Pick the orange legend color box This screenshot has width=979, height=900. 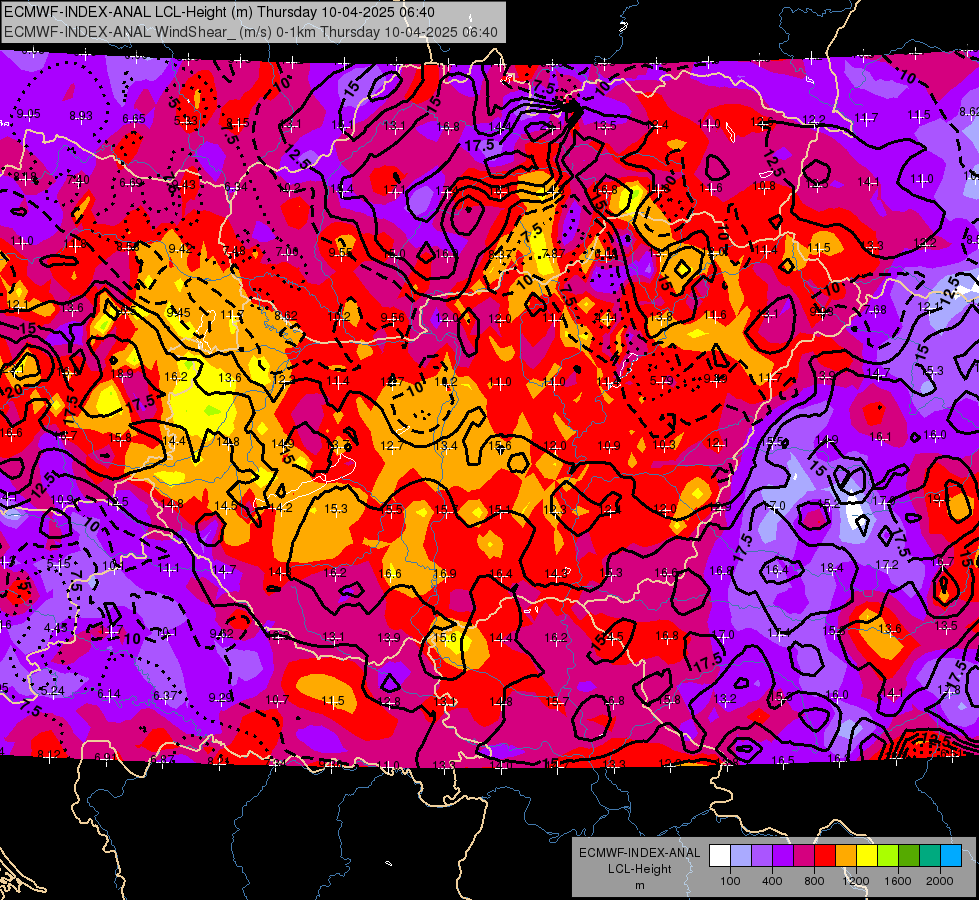846,856
